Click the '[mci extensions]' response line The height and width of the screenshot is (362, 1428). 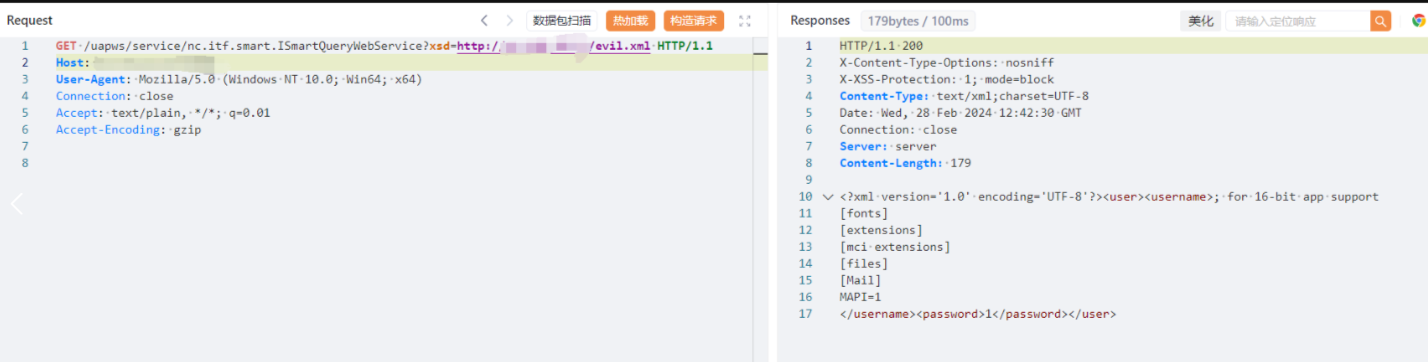[895, 247]
